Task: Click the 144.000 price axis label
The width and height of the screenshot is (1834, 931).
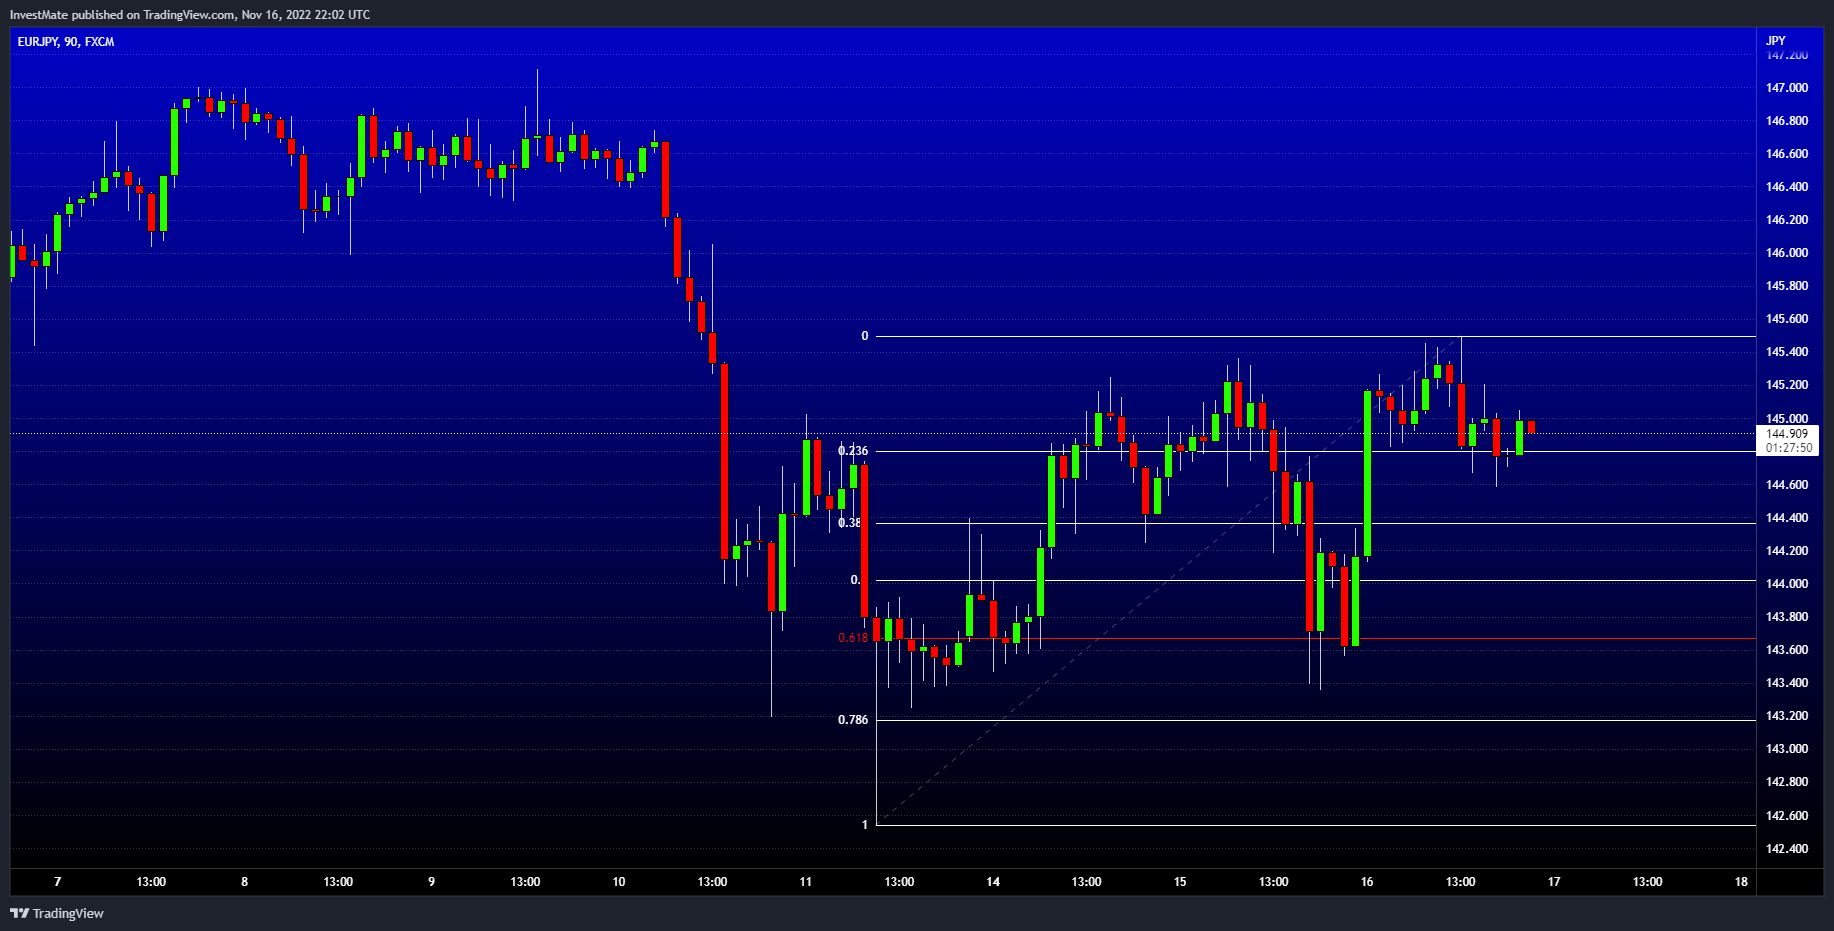Action: 1787,584
